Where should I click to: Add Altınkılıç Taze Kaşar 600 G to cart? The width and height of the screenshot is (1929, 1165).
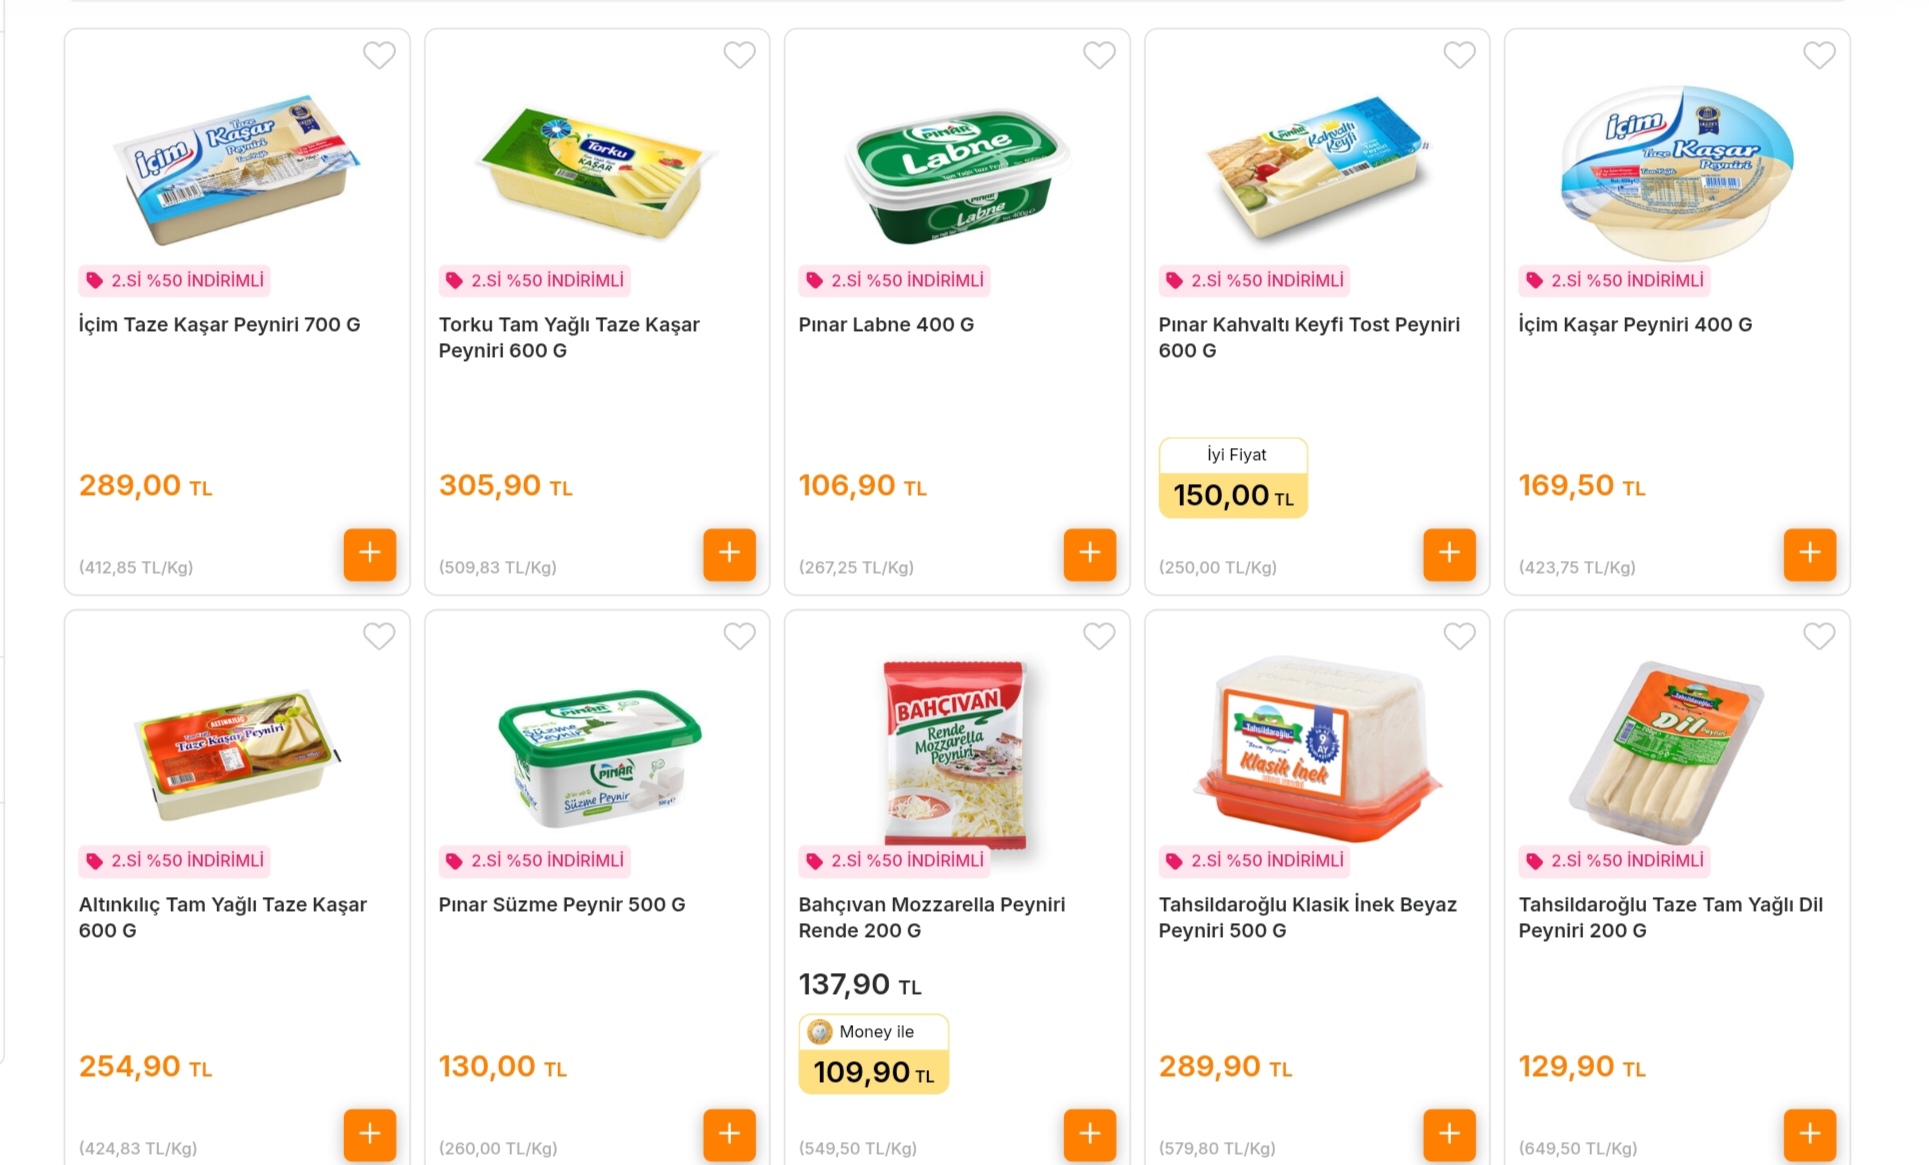pyautogui.click(x=369, y=1134)
